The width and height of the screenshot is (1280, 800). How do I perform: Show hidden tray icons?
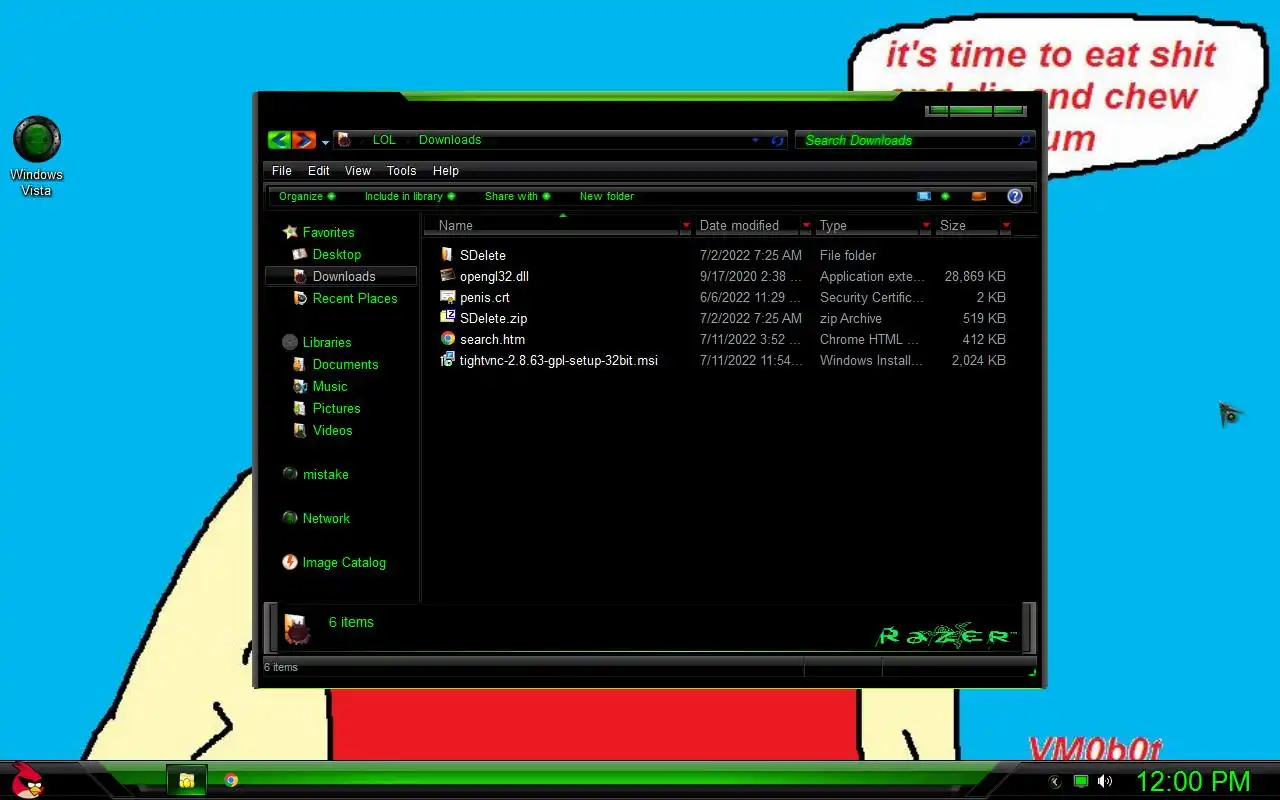1054,781
